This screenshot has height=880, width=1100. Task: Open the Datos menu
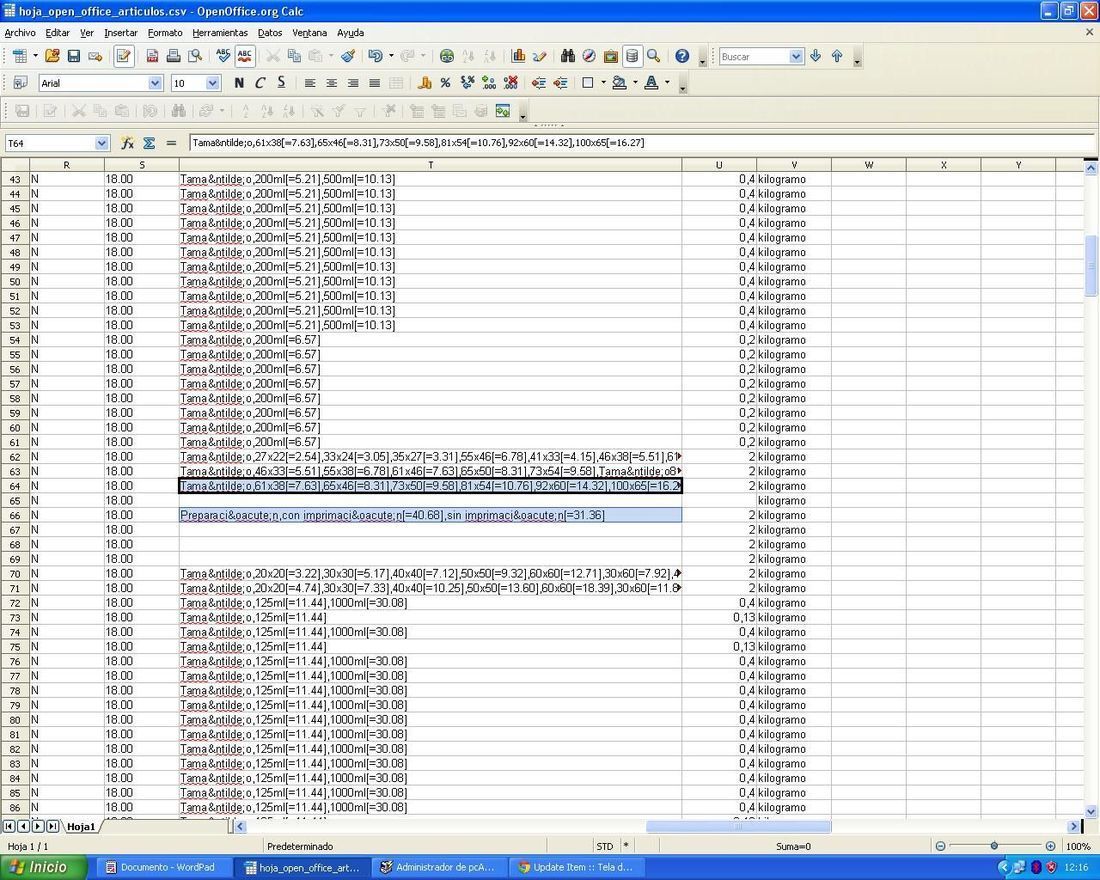[269, 33]
